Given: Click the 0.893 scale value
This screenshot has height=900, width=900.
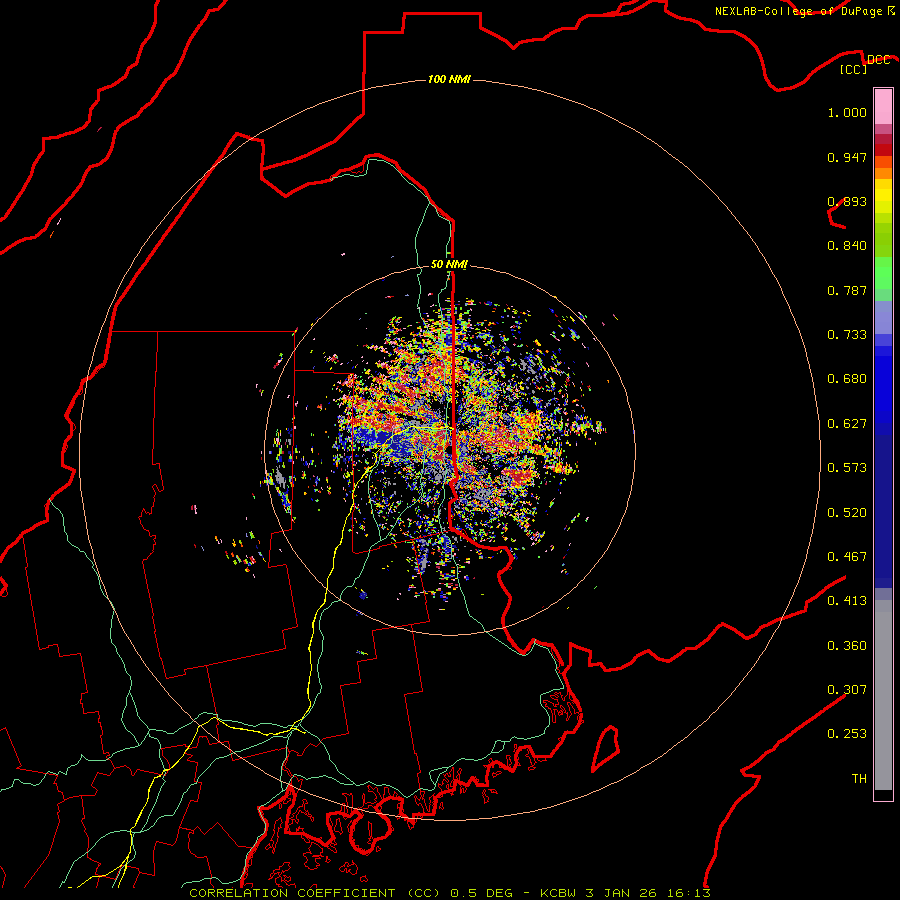Looking at the screenshot, I should [847, 201].
